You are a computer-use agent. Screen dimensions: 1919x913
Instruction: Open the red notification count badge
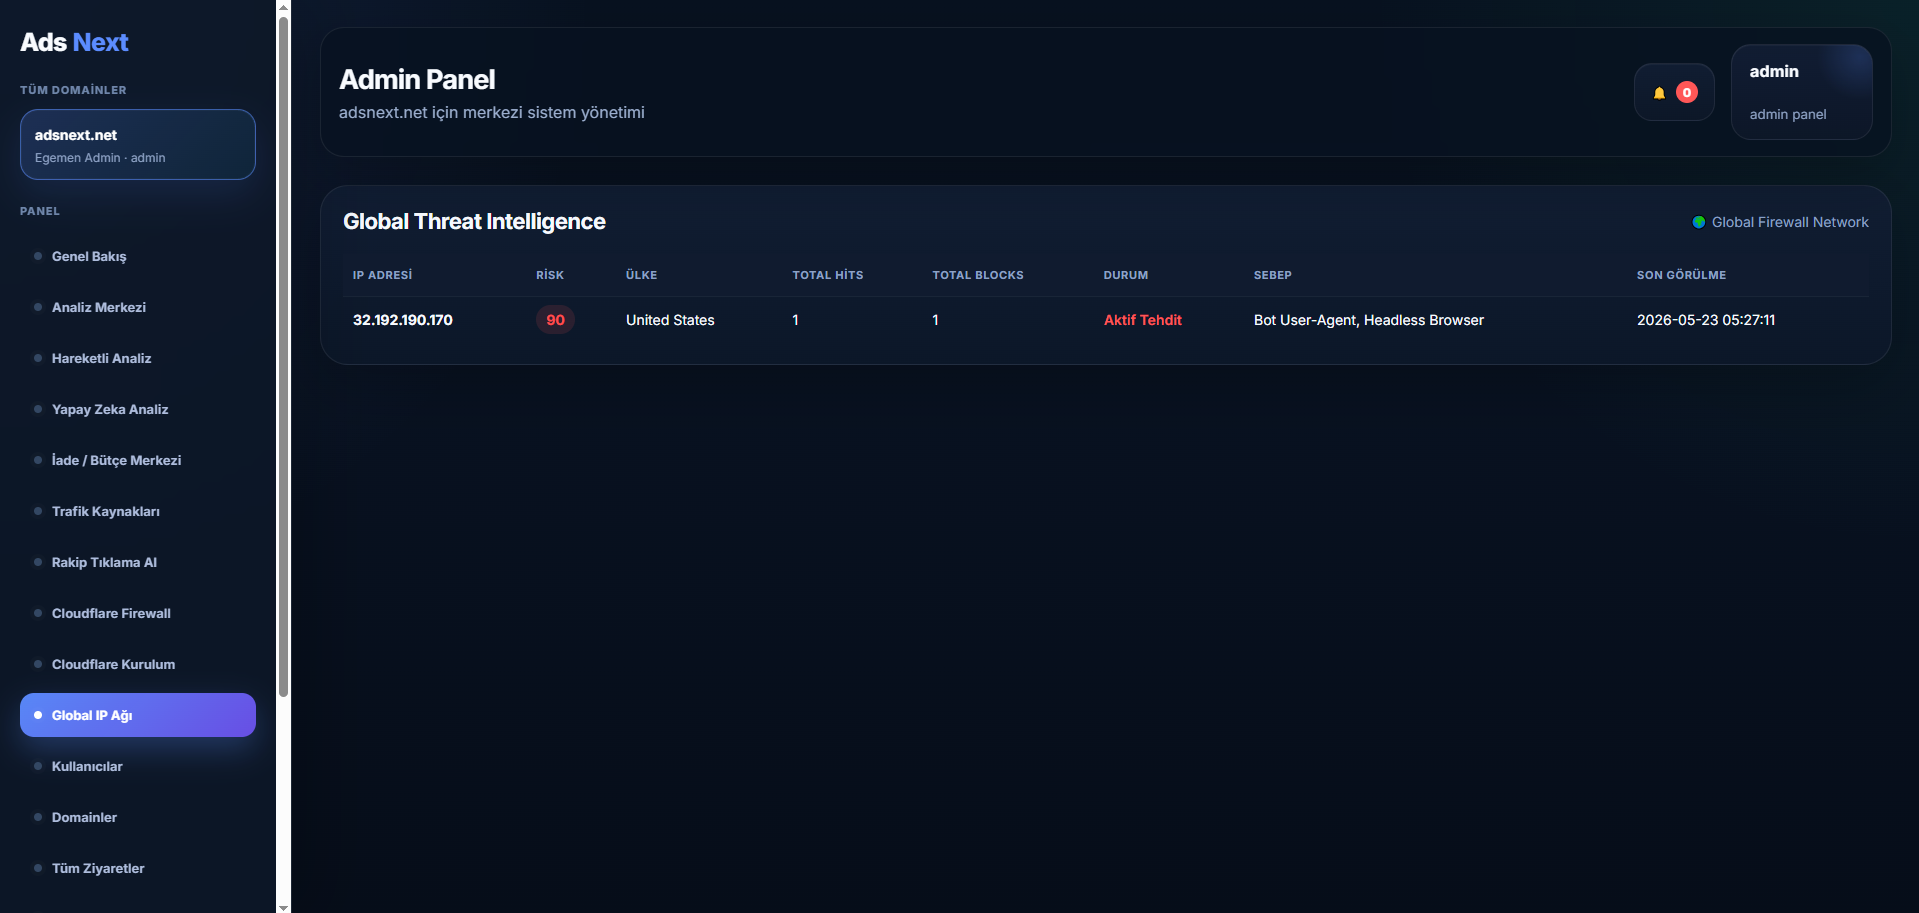[1687, 92]
